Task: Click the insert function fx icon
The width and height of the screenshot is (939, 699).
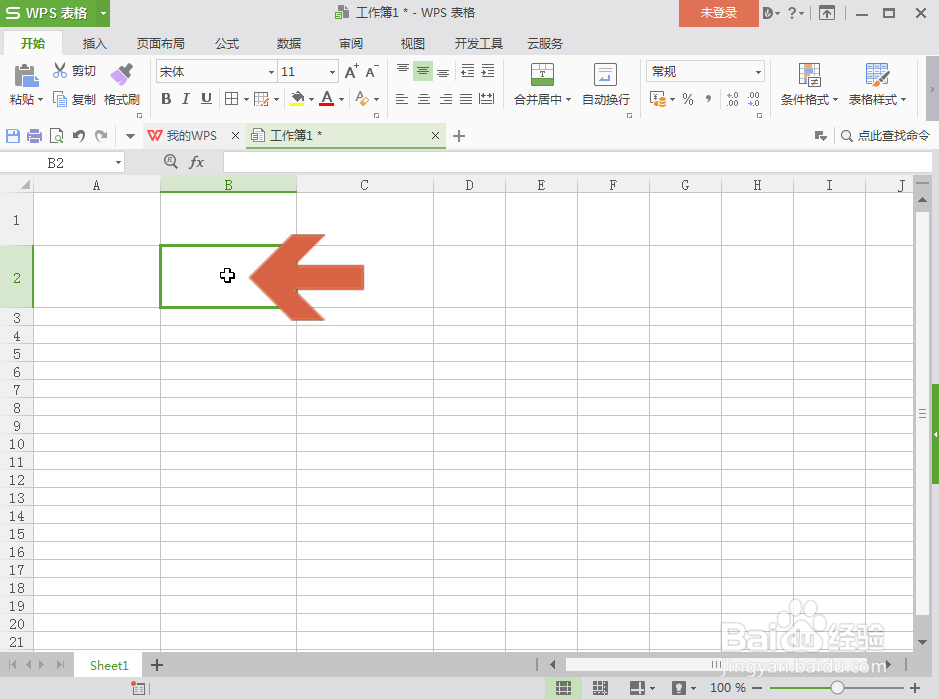Action: click(x=196, y=162)
